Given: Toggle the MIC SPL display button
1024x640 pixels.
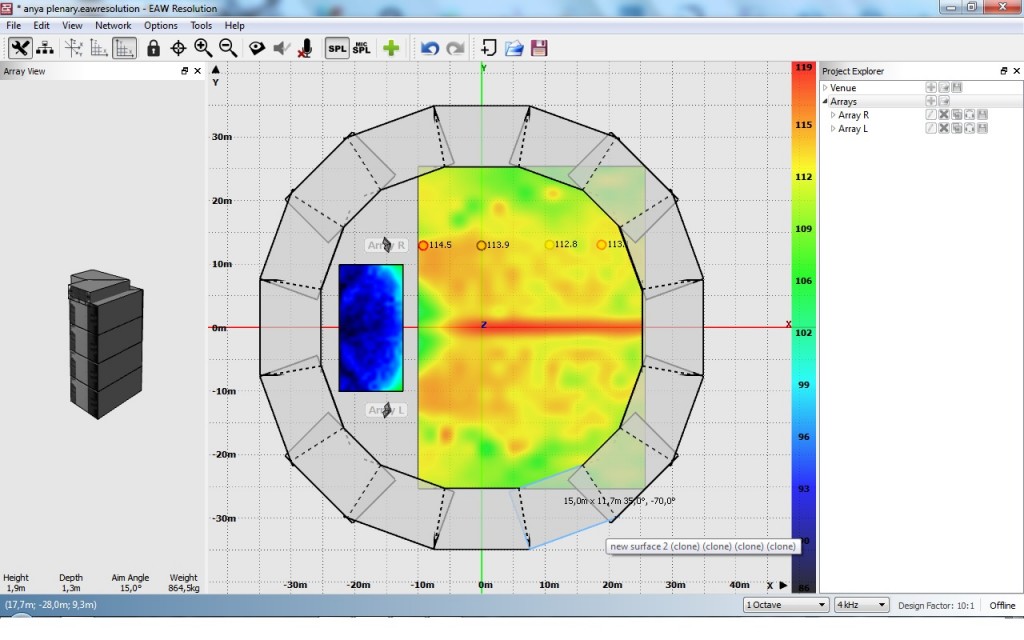Looking at the screenshot, I should tap(361, 48).
